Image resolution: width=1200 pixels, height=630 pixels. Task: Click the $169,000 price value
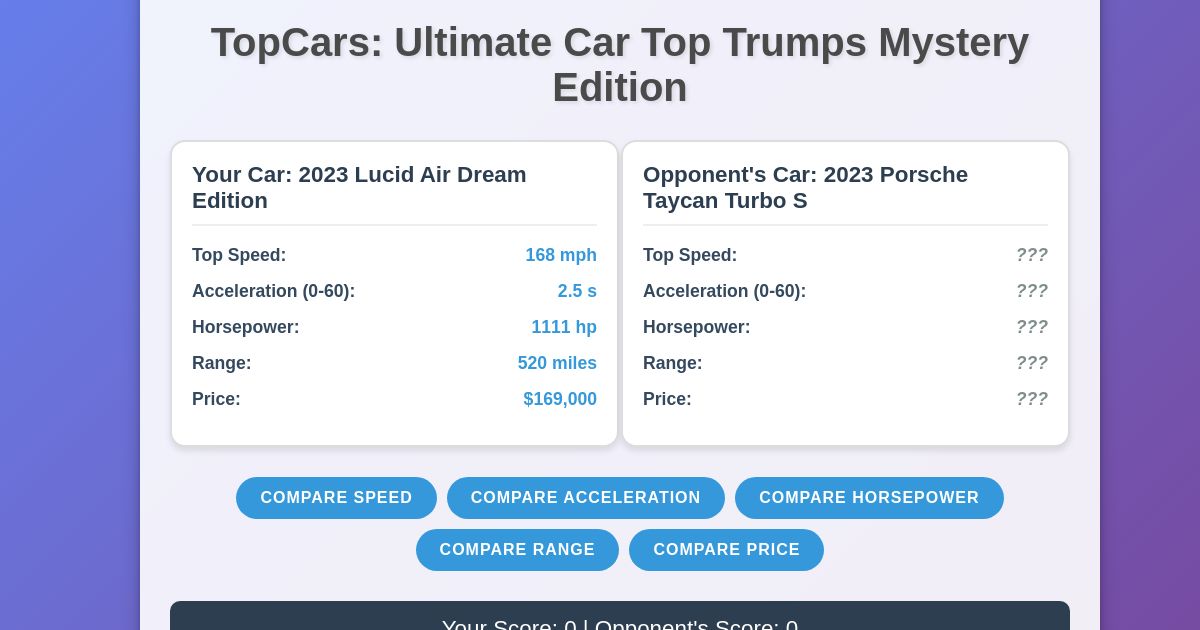coord(560,399)
